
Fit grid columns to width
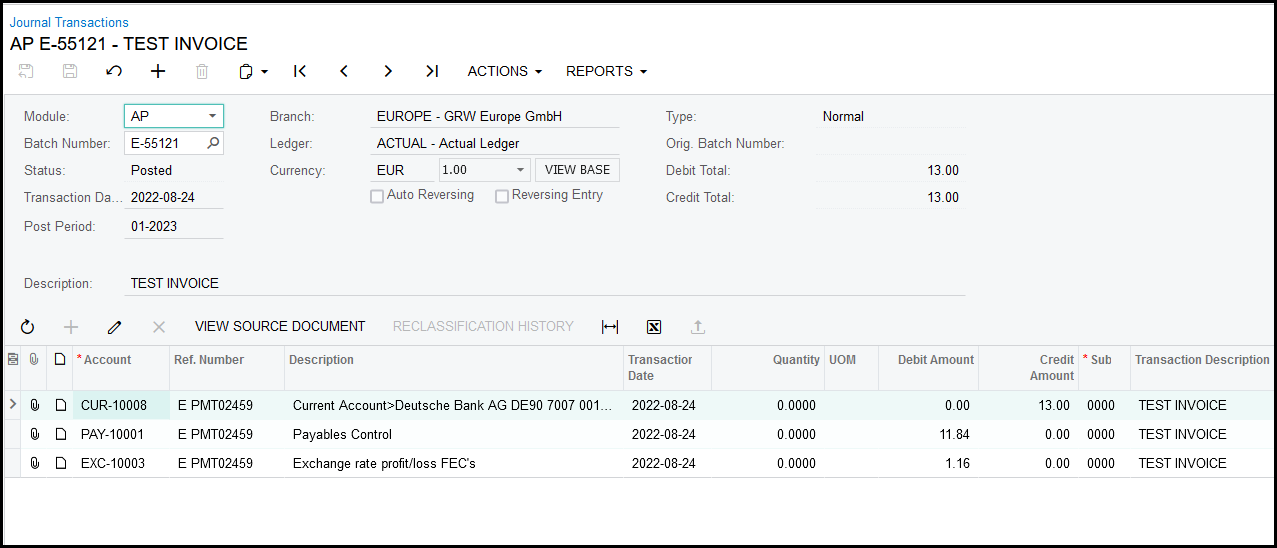click(x=610, y=327)
